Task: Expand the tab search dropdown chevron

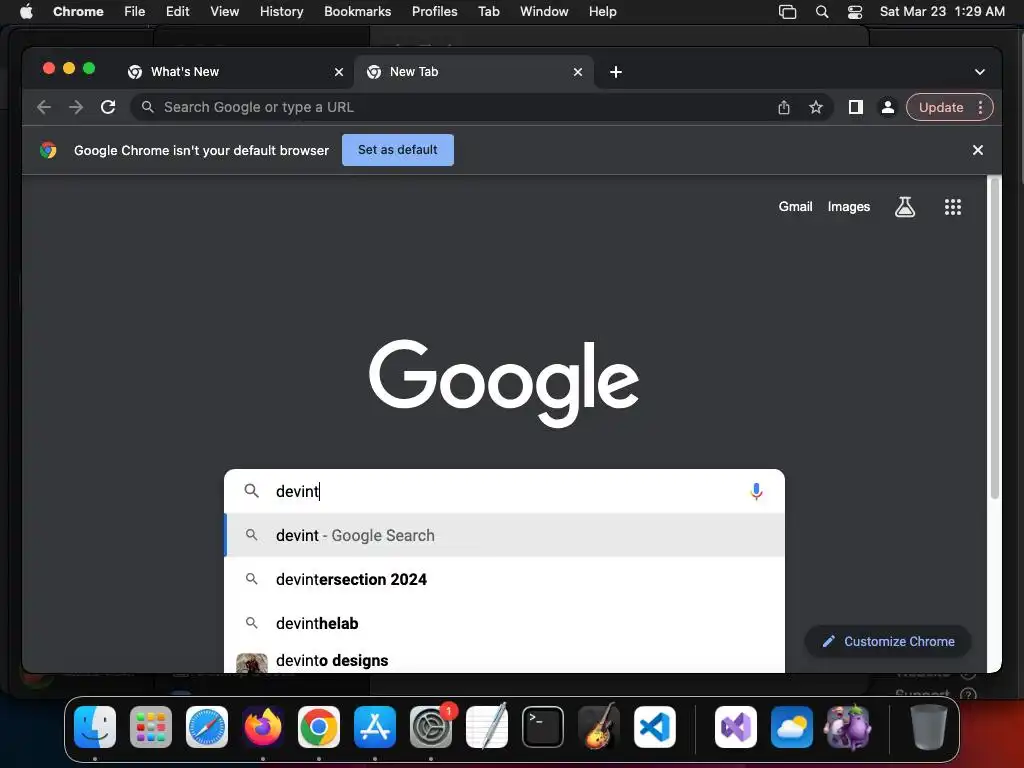Action: click(980, 72)
